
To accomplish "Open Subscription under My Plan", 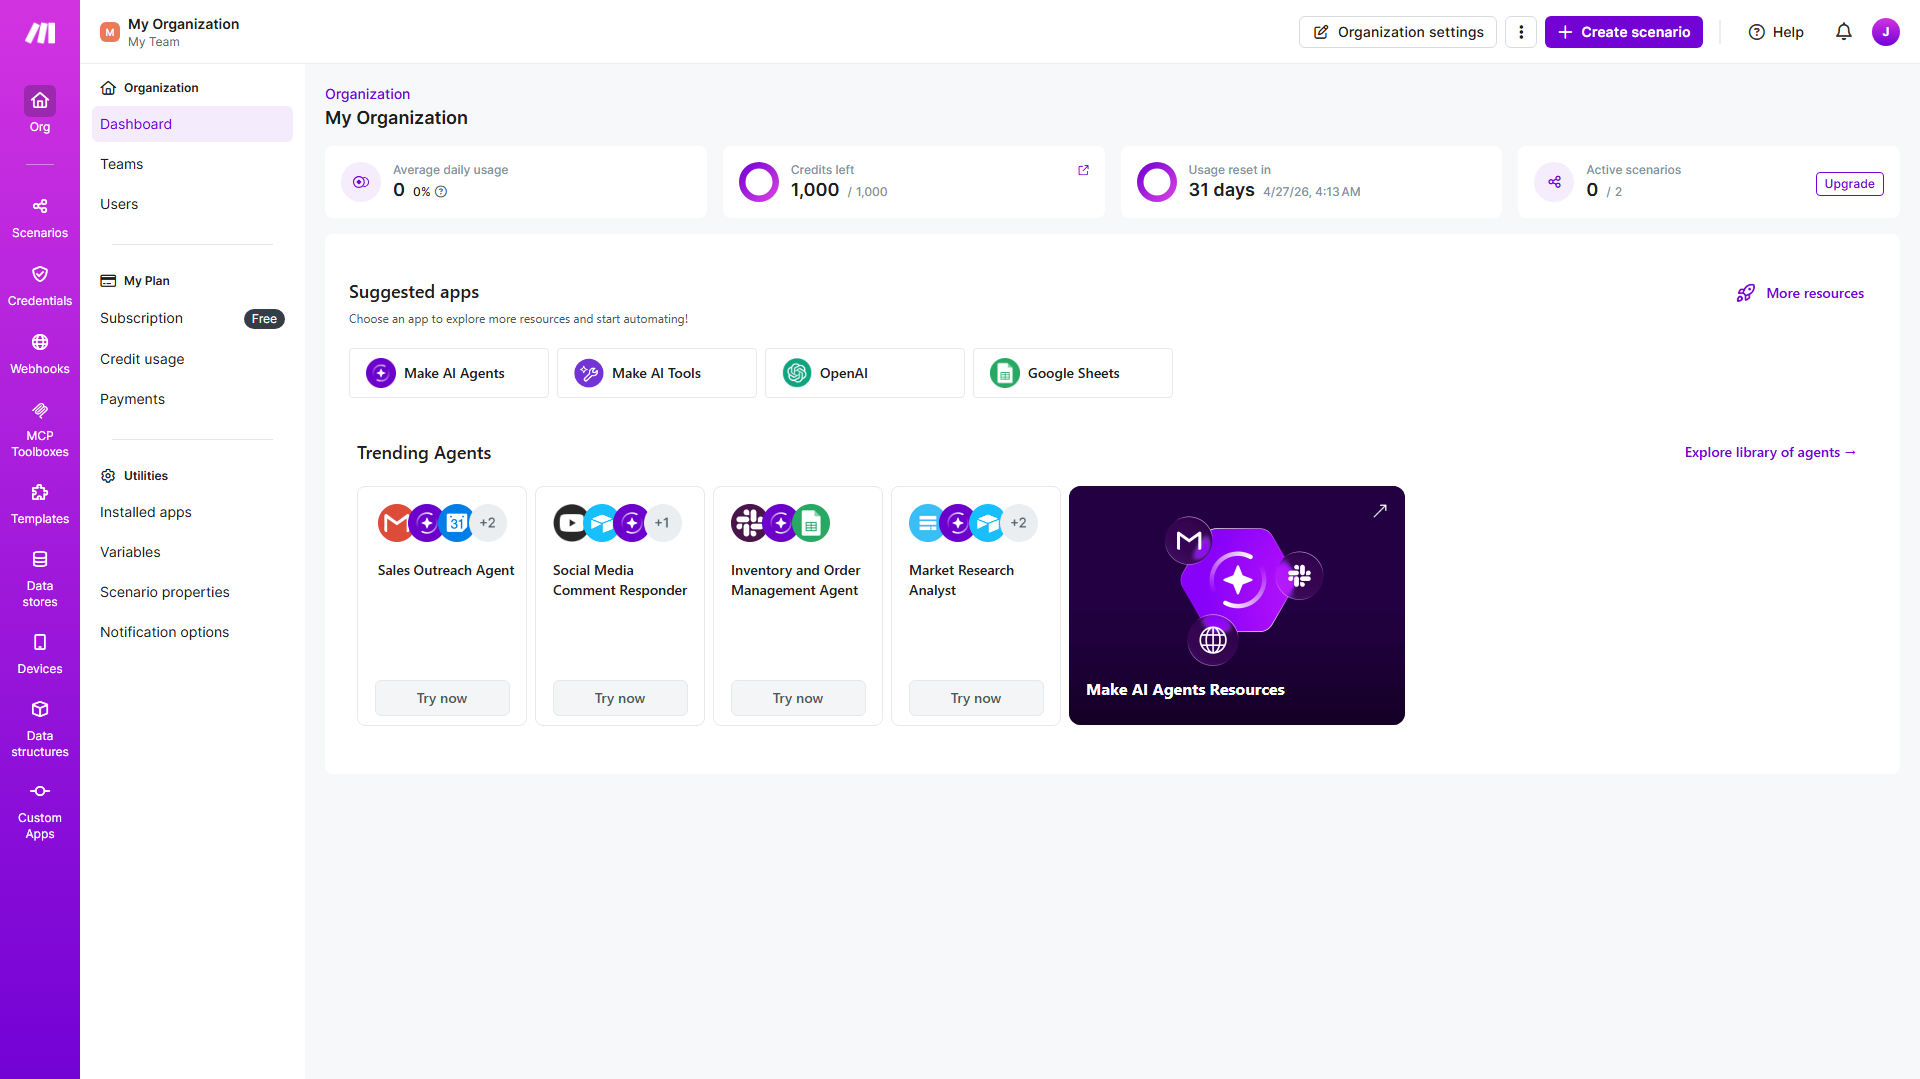I will tap(192, 319).
